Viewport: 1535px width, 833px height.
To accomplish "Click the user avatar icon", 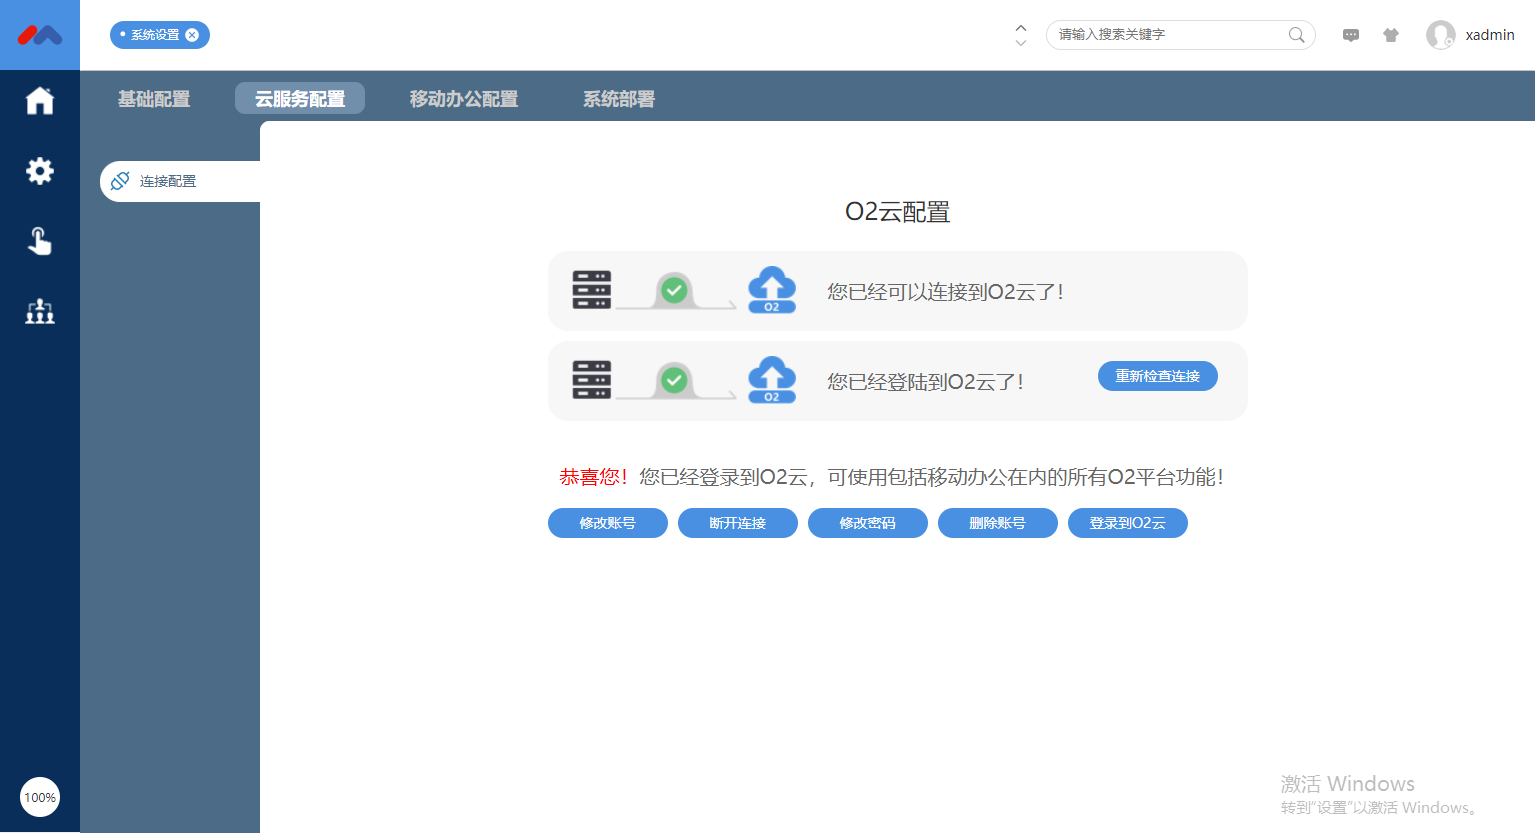I will (1441, 35).
